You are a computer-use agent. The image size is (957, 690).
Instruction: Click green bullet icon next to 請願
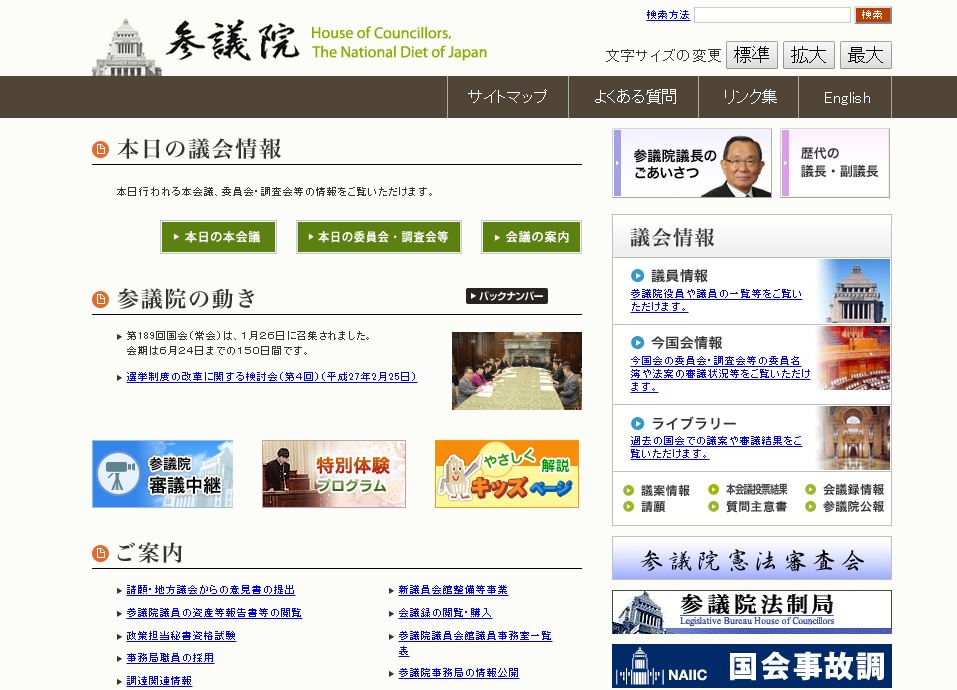click(629, 506)
